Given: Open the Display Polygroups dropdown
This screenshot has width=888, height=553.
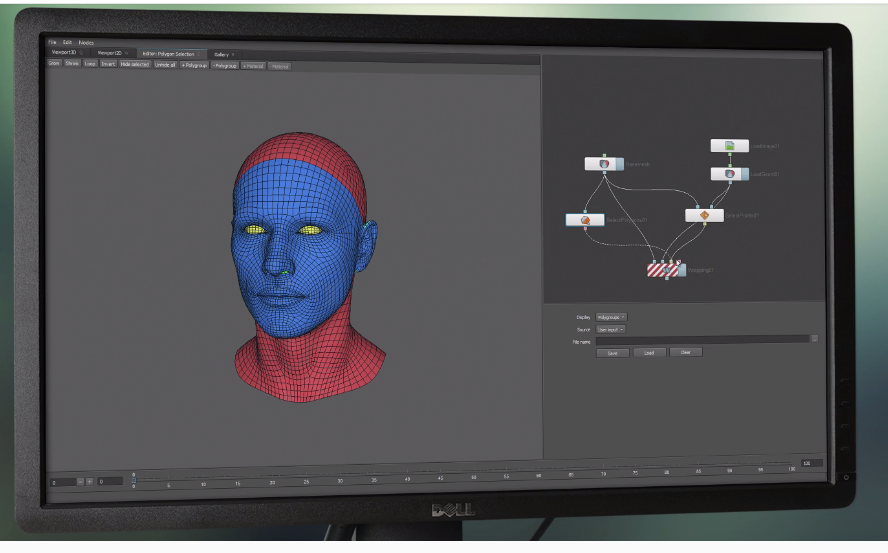Looking at the screenshot, I should click(611, 317).
